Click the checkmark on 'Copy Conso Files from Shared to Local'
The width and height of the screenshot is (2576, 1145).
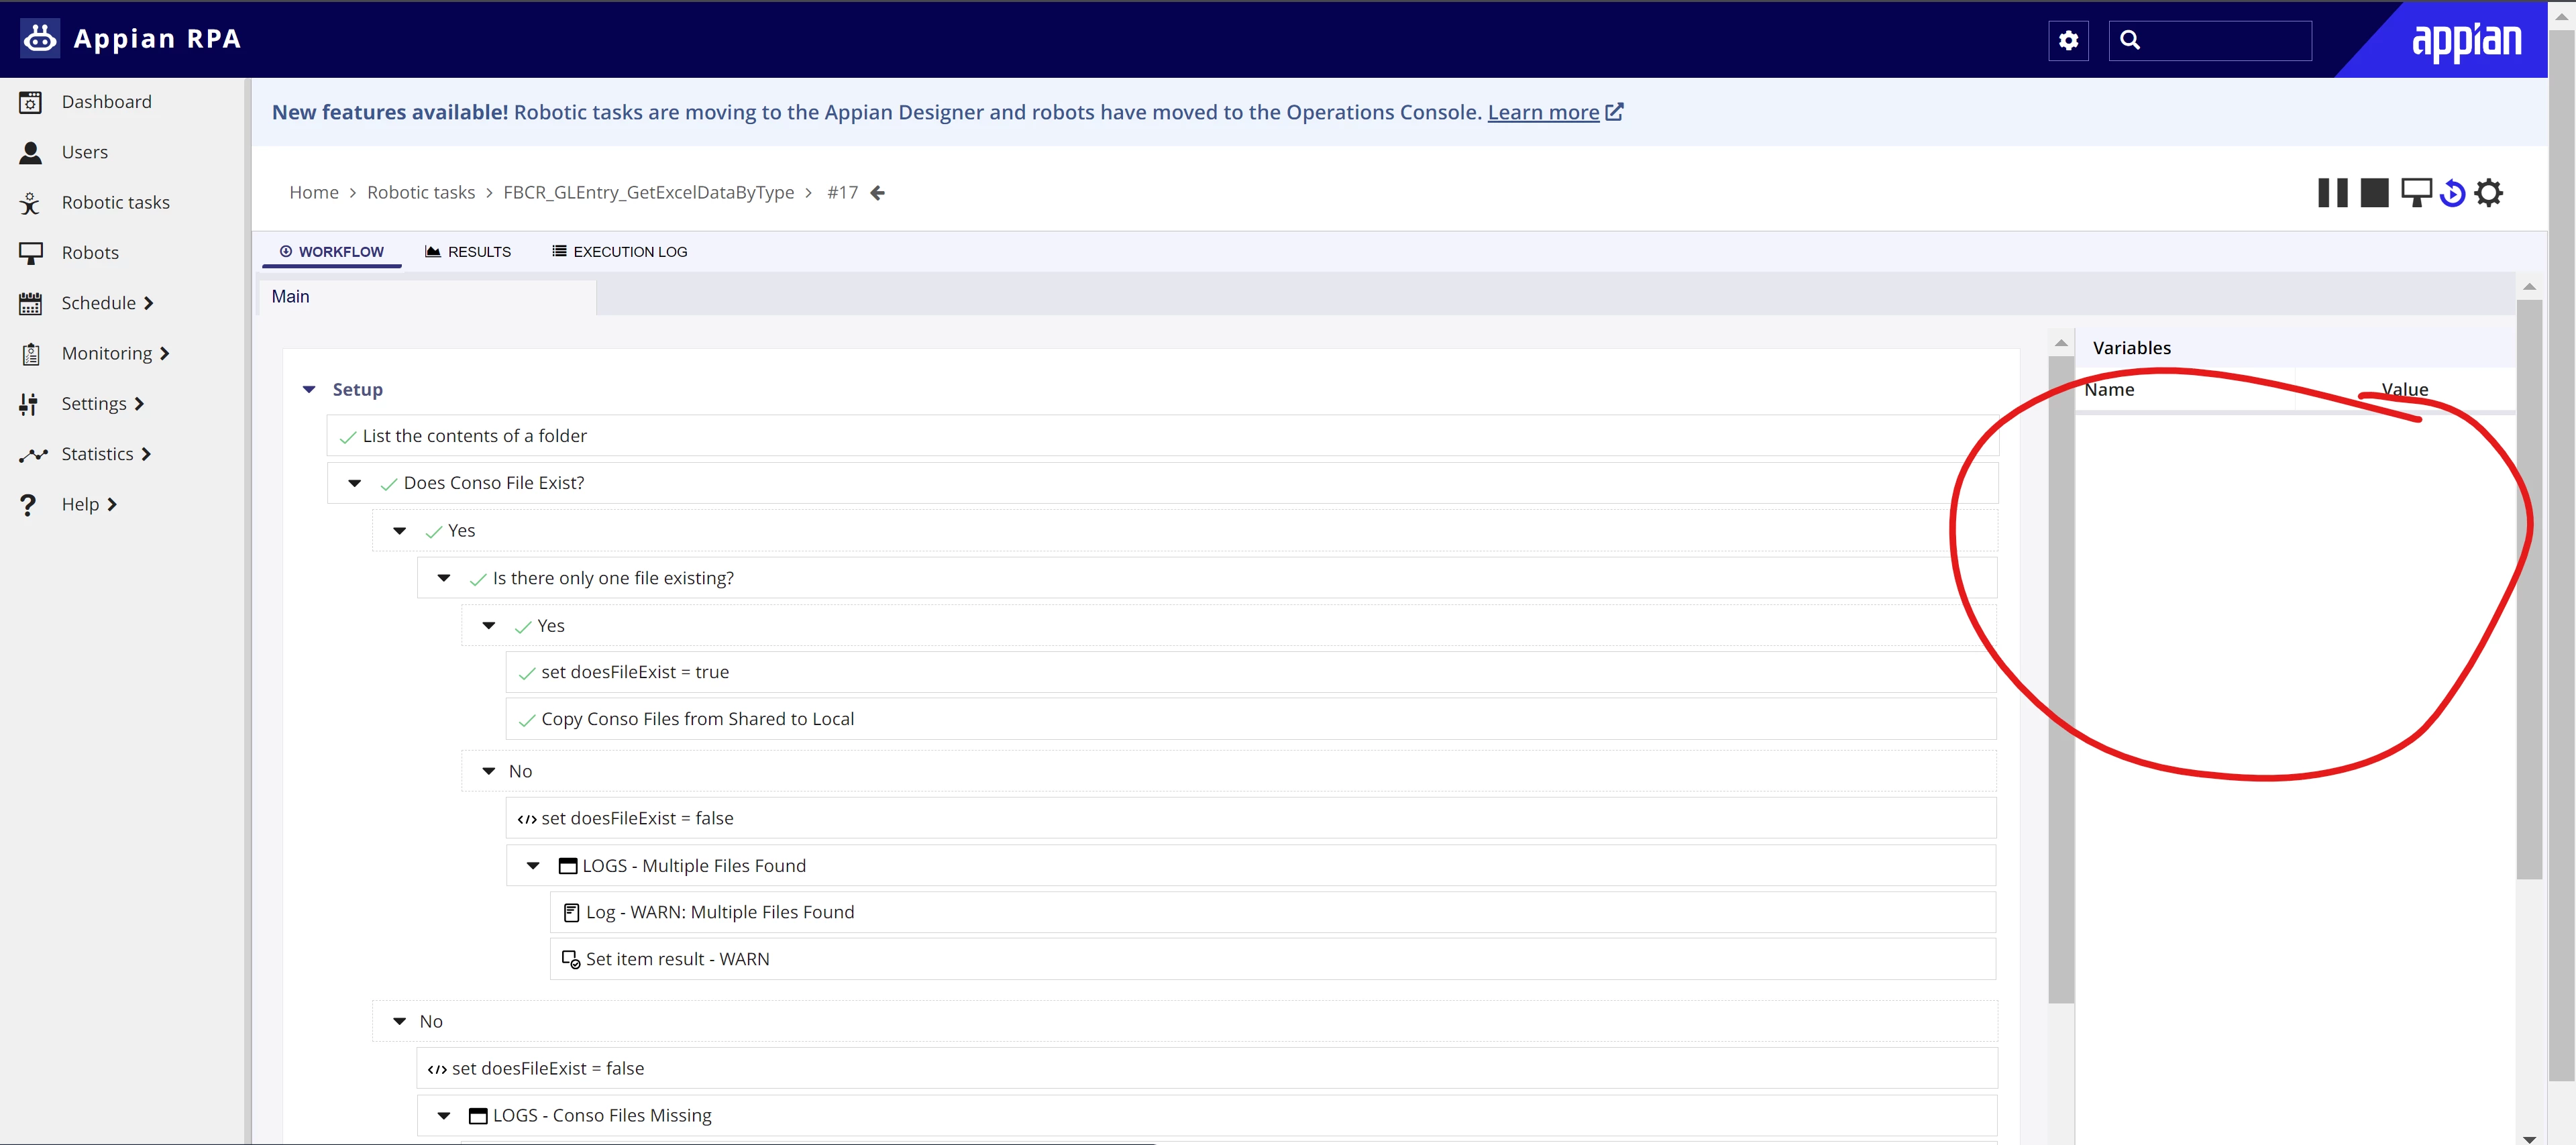coord(527,720)
